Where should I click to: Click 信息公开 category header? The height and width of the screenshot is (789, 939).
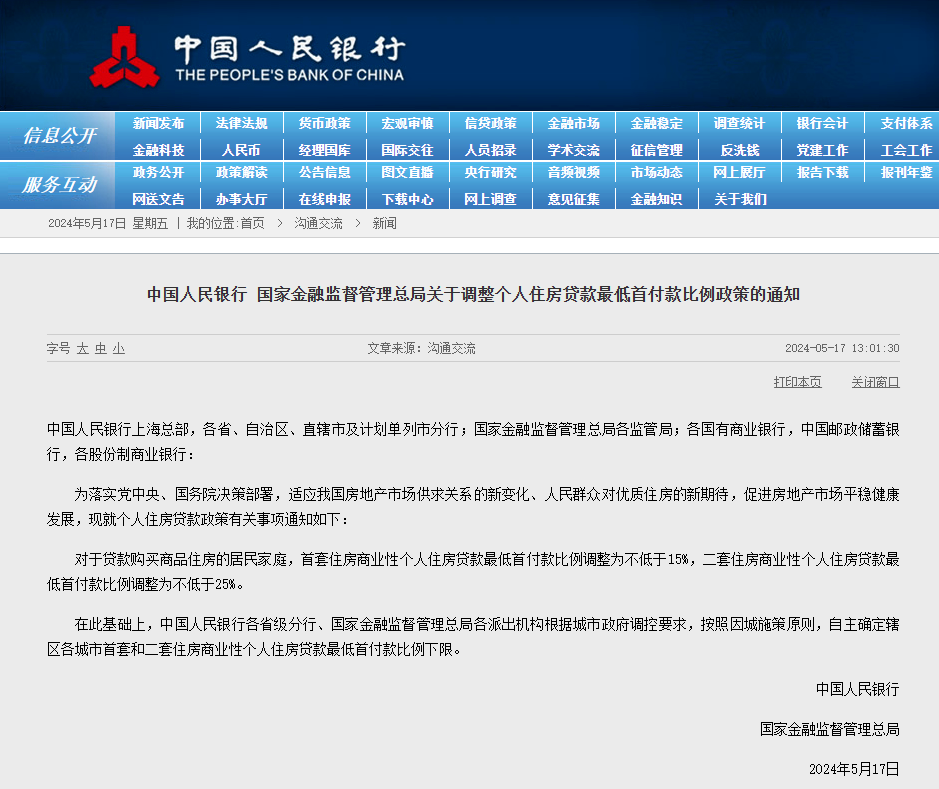coord(59,136)
